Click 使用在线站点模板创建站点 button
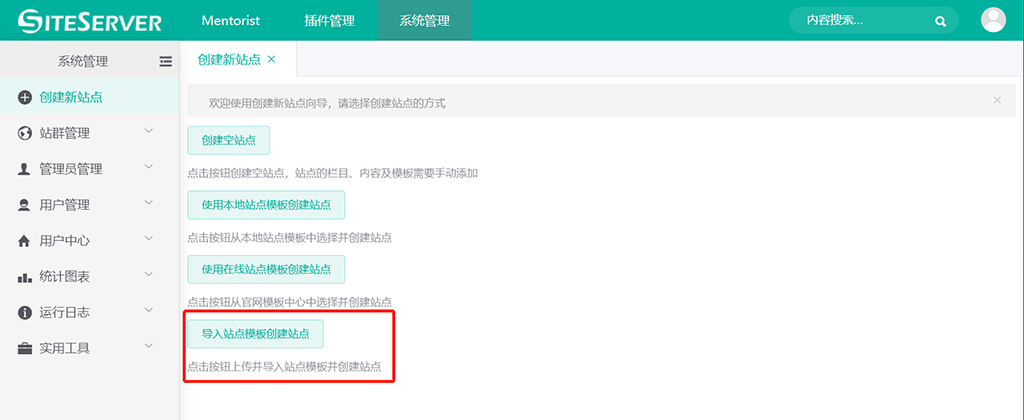The image size is (1024, 420). (x=266, y=269)
